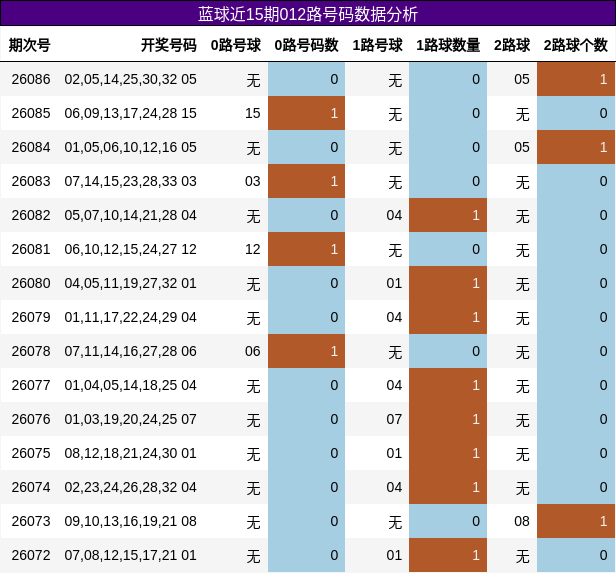Select the 0路号码数 column header
The image size is (616, 573).
pos(306,45)
